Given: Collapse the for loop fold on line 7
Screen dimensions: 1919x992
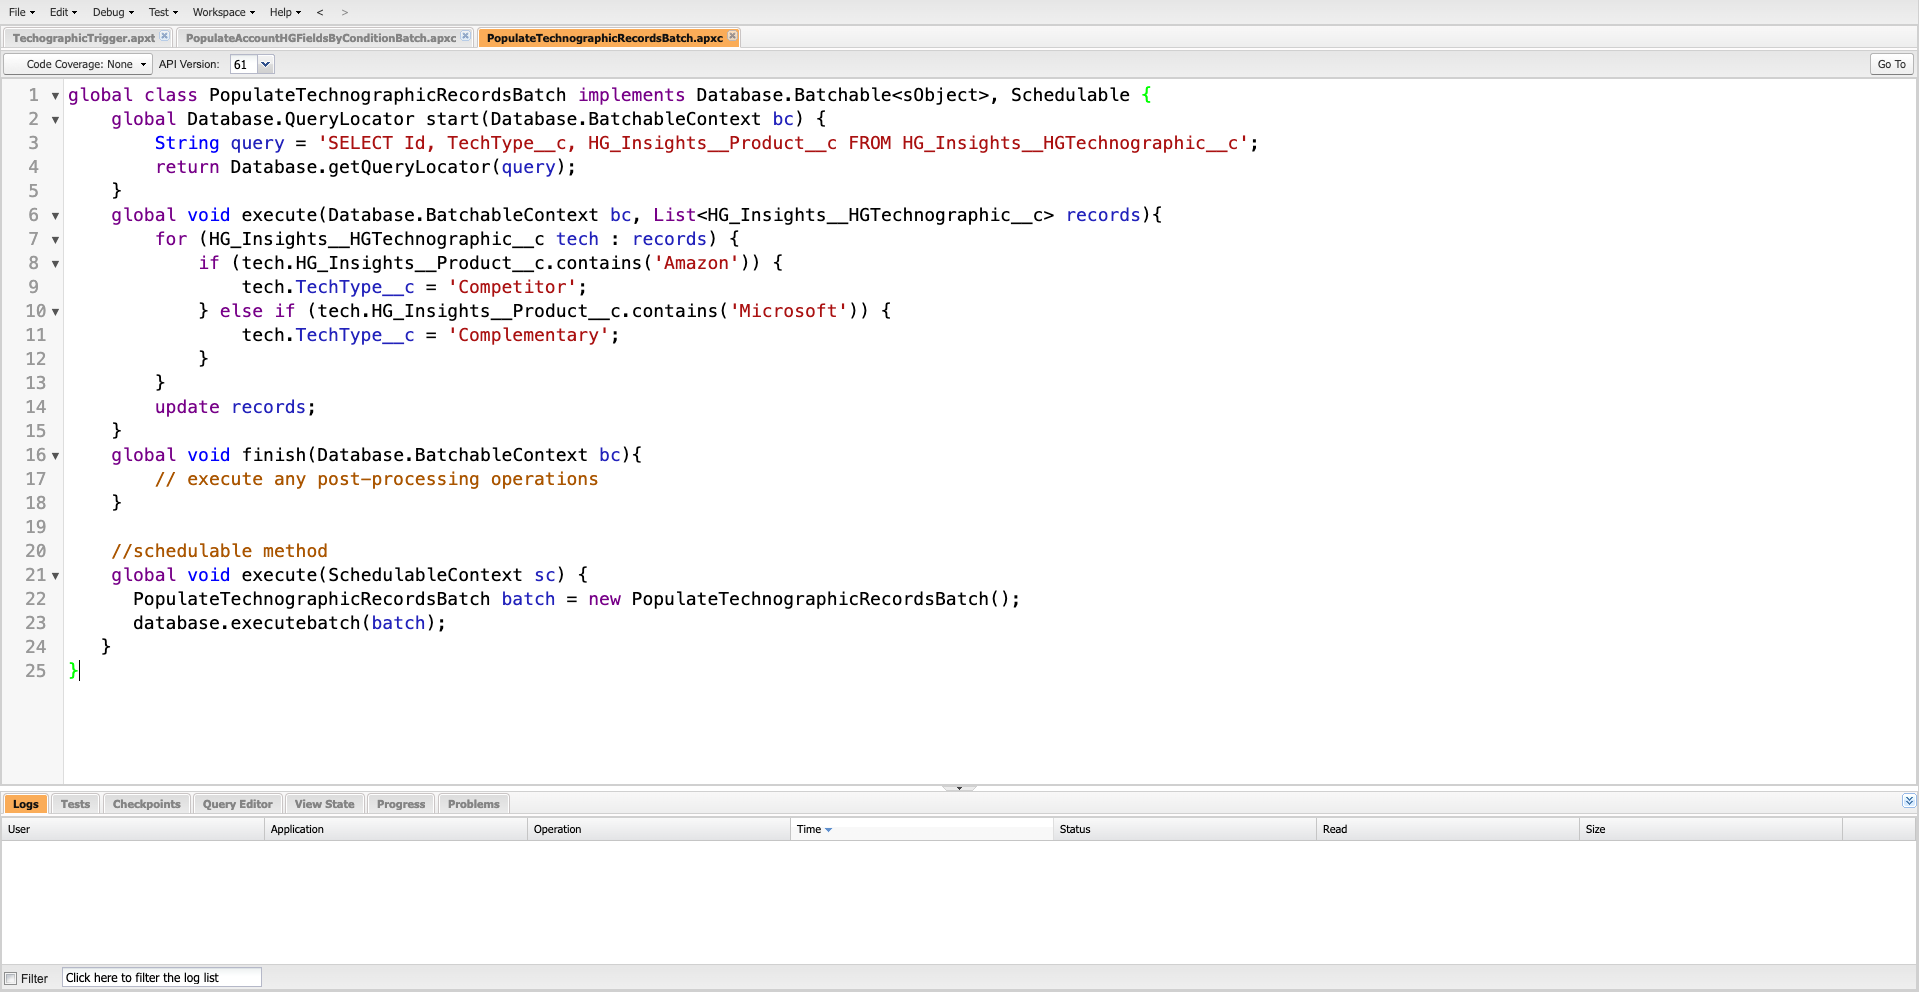Looking at the screenshot, I should point(55,240).
